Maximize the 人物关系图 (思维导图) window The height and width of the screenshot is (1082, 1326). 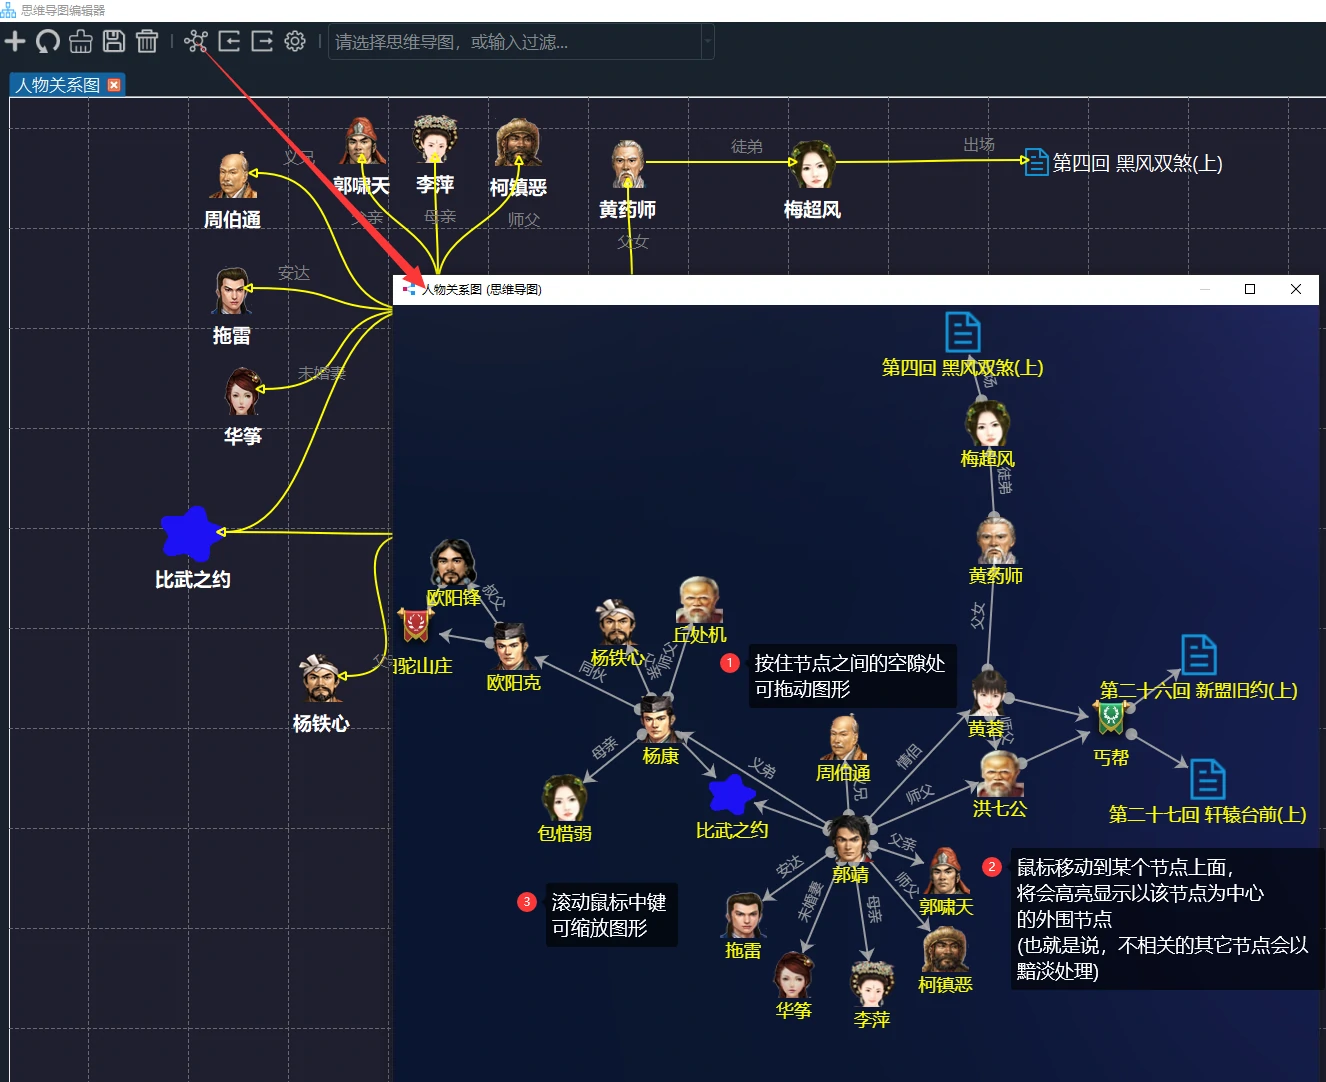click(x=1250, y=289)
